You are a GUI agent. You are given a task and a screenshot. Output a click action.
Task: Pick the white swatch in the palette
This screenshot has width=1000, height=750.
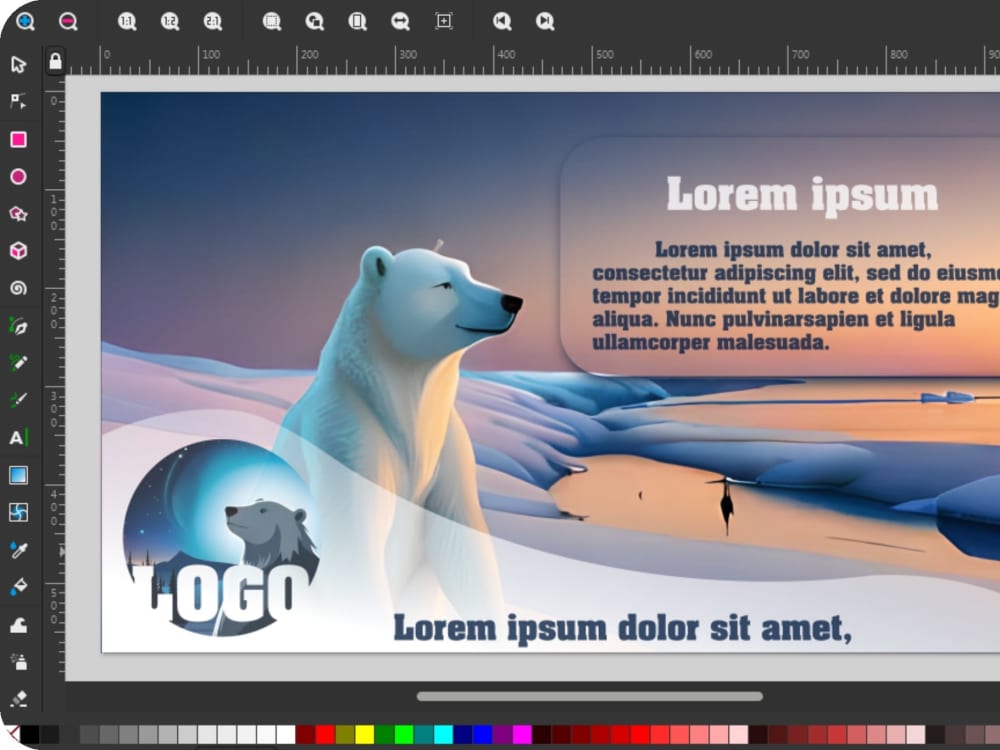[286, 735]
